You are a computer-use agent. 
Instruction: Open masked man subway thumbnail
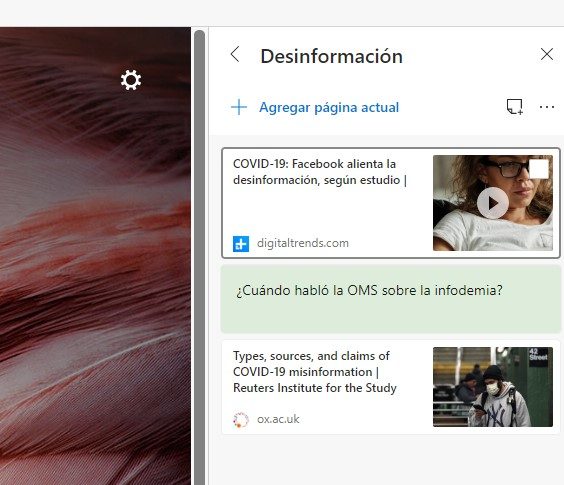click(492, 387)
